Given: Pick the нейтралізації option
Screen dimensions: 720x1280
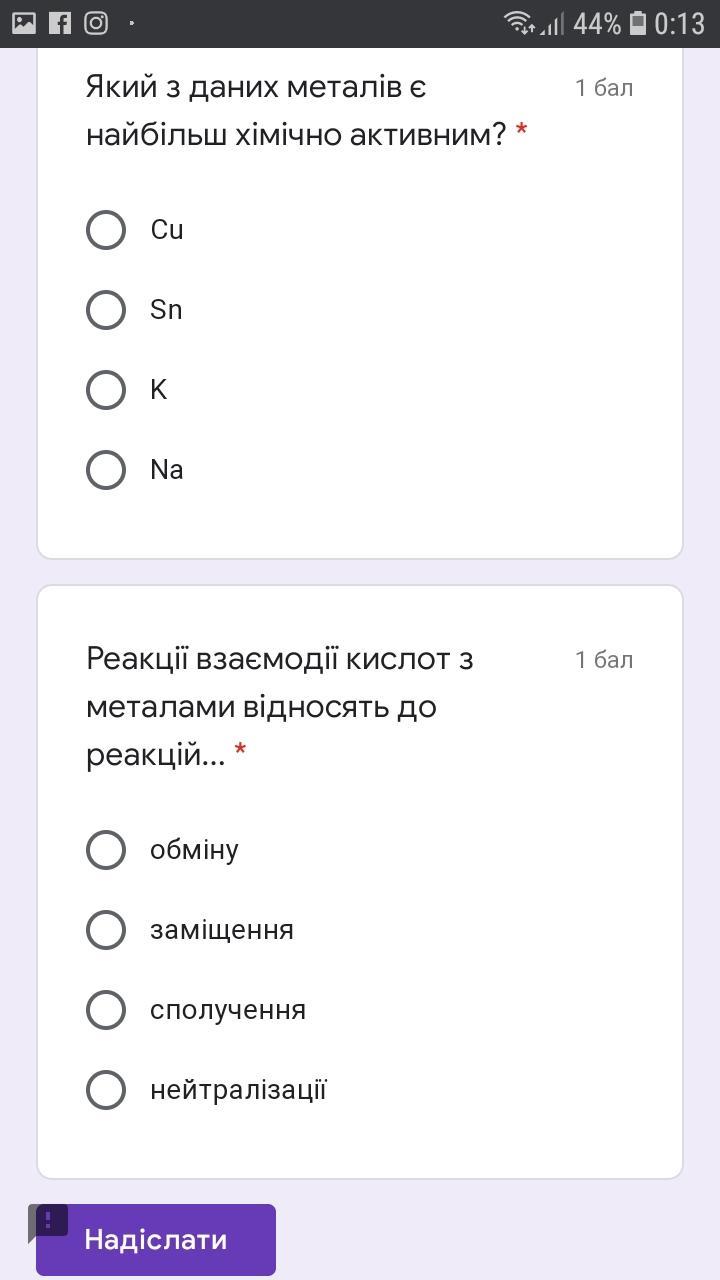Looking at the screenshot, I should click(106, 1090).
